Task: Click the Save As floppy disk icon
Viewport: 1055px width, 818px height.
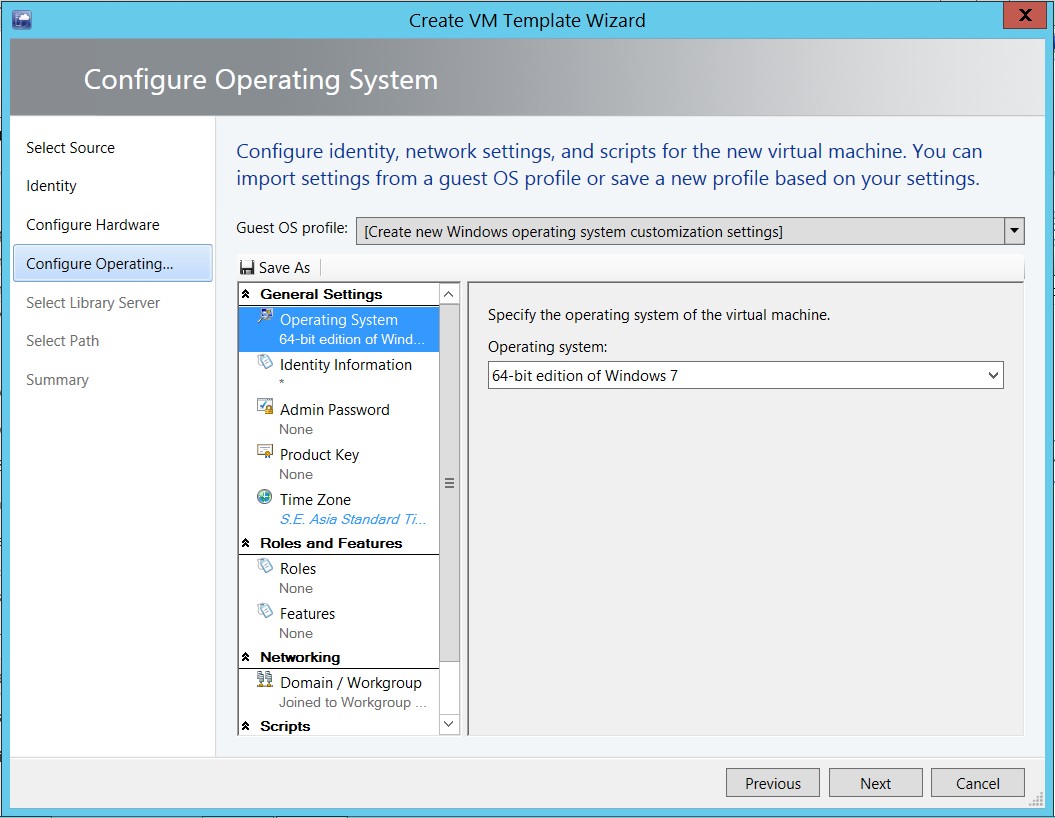Action: (247, 268)
